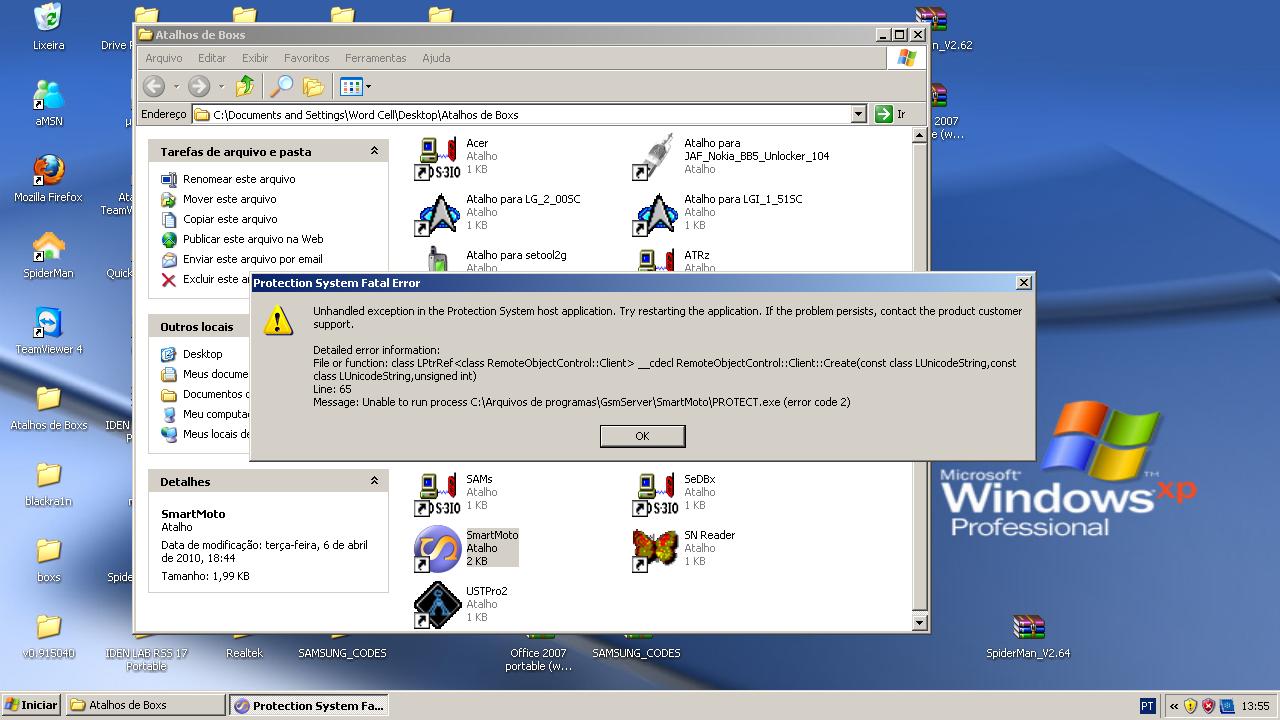Open the Arquivo menu
The width and height of the screenshot is (1280, 720).
coord(164,58)
